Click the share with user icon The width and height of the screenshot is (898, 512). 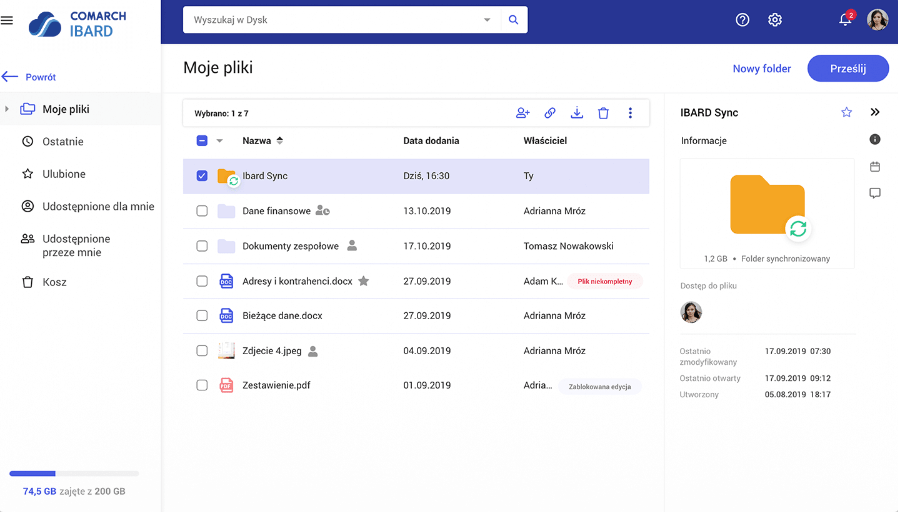click(x=522, y=113)
